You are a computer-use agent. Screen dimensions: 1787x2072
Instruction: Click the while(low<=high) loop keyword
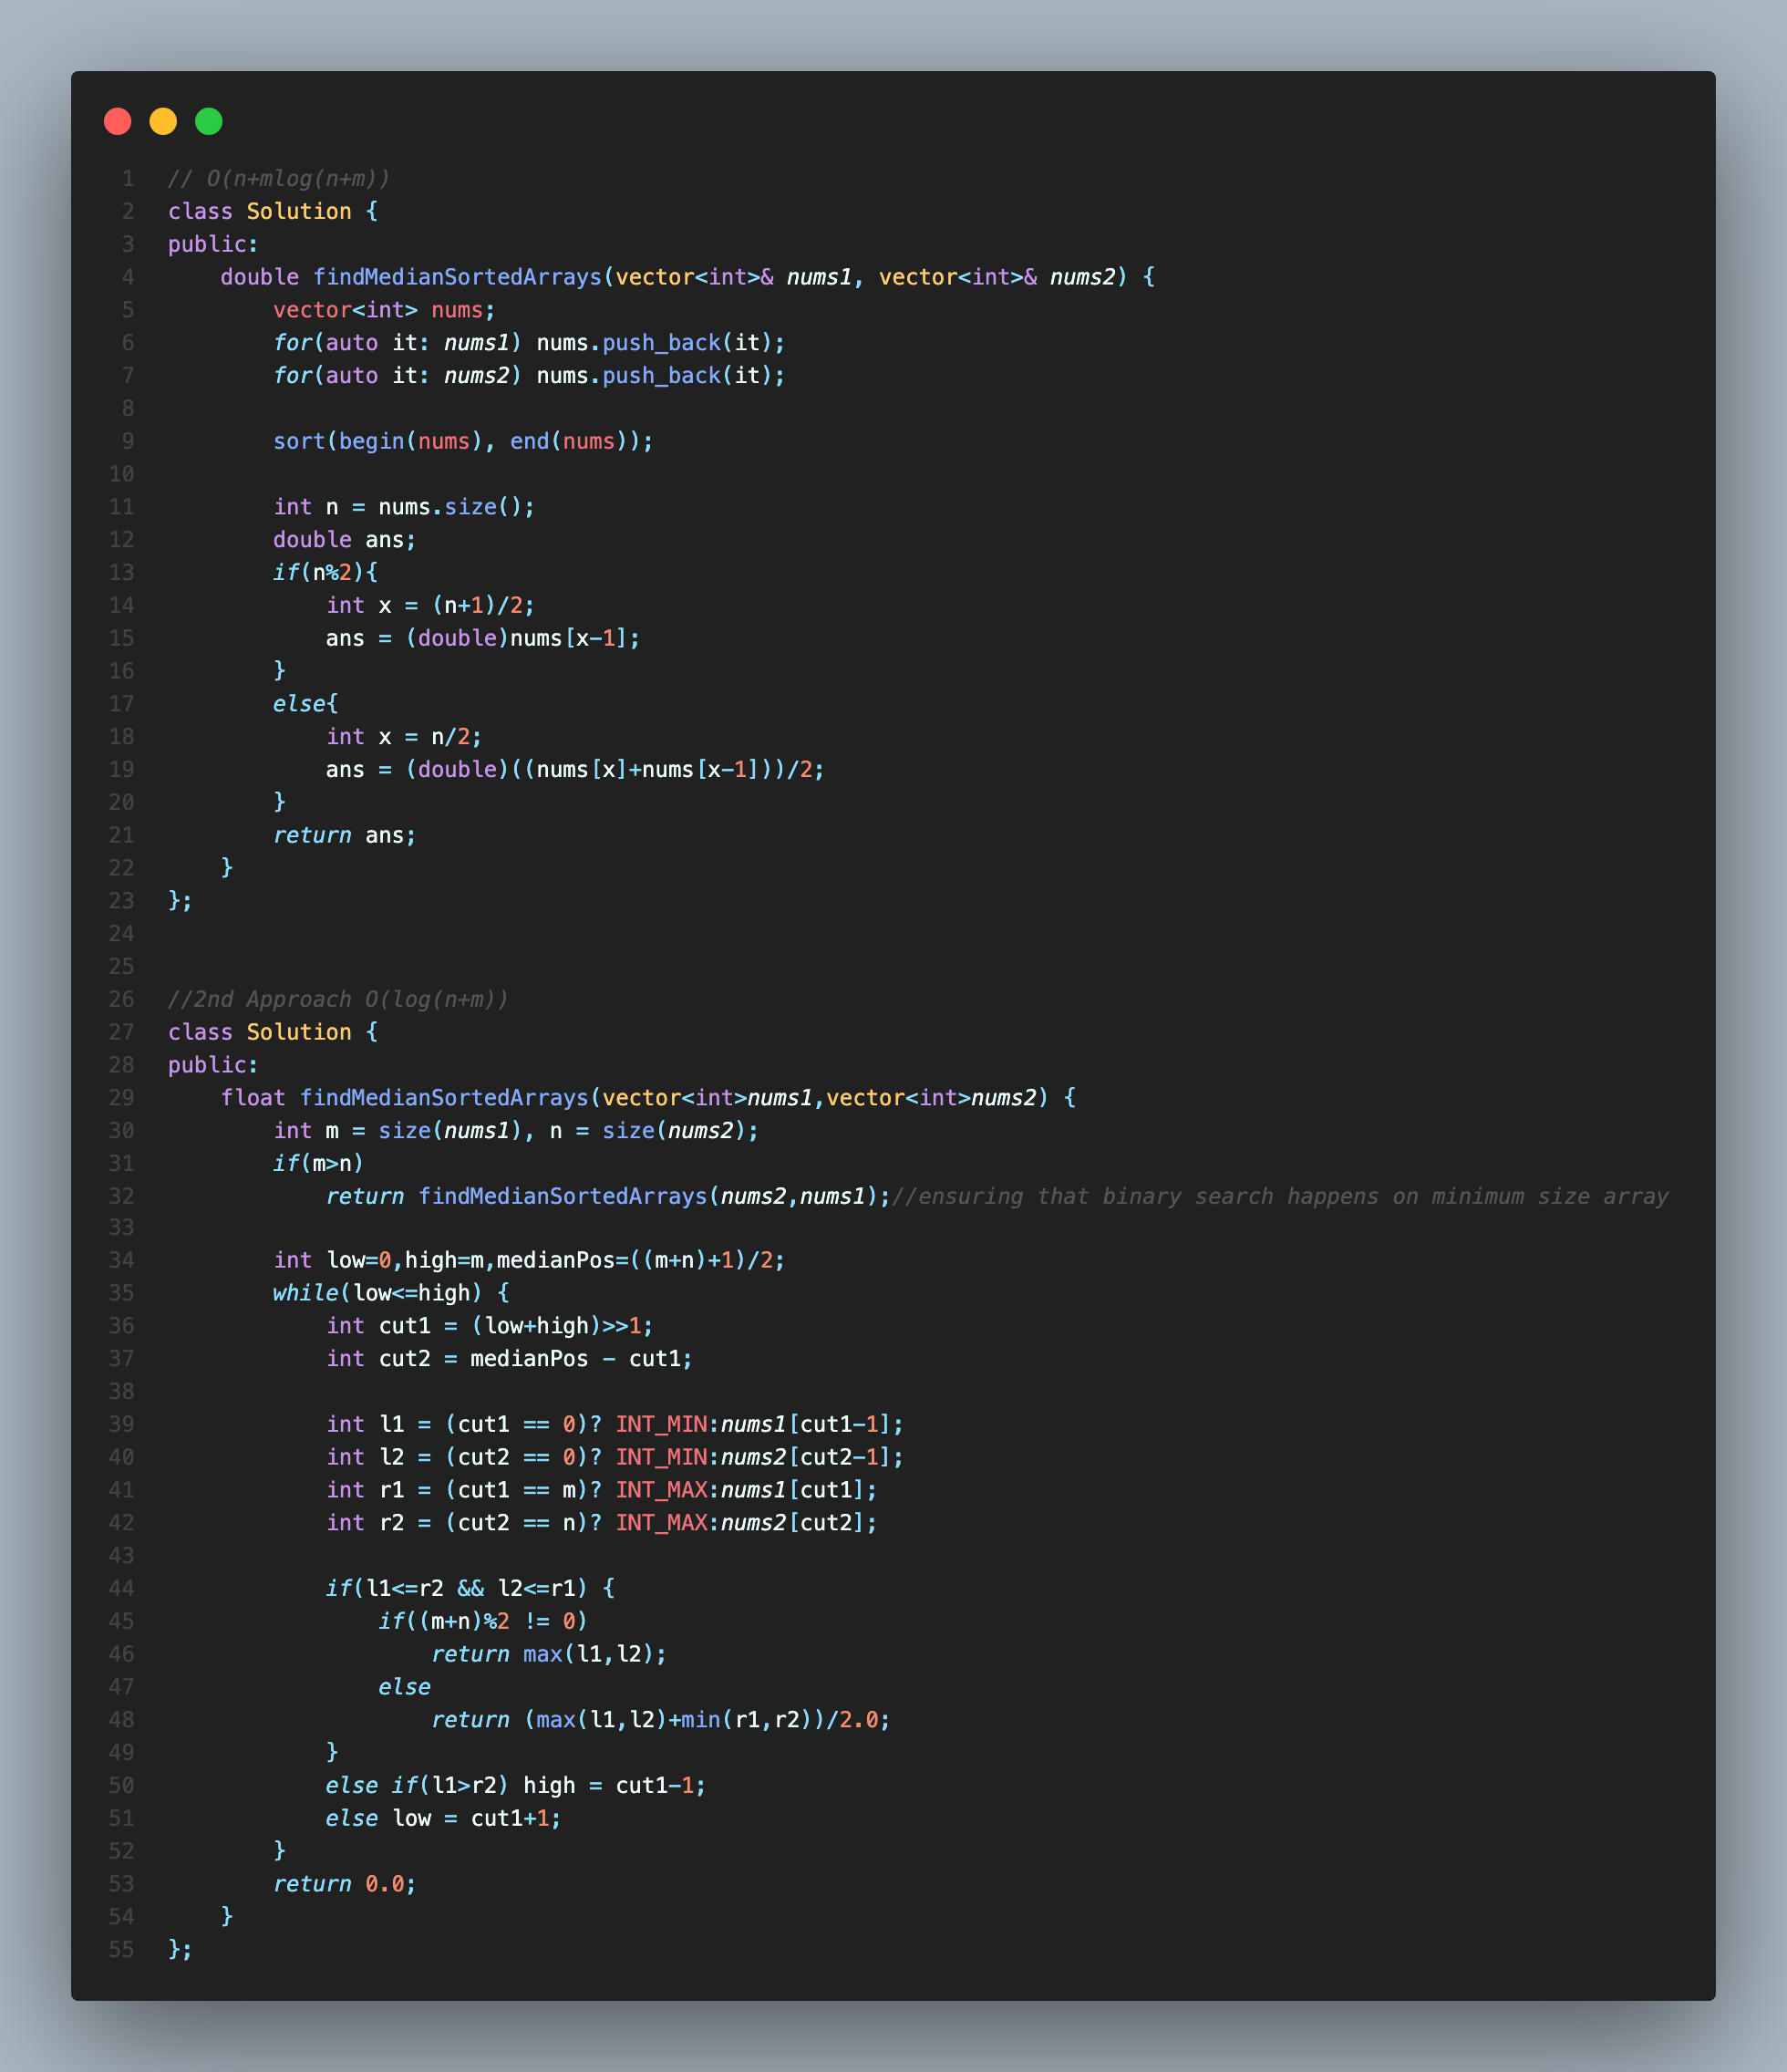pos(305,1293)
